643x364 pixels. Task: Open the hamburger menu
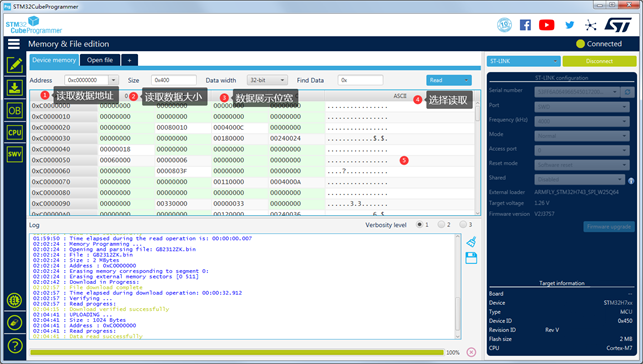point(14,44)
